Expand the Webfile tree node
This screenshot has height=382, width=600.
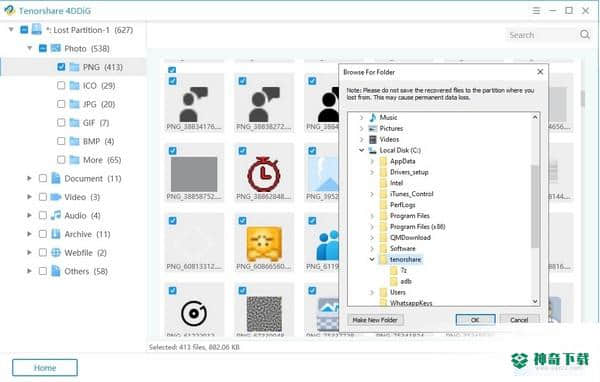pos(29,253)
